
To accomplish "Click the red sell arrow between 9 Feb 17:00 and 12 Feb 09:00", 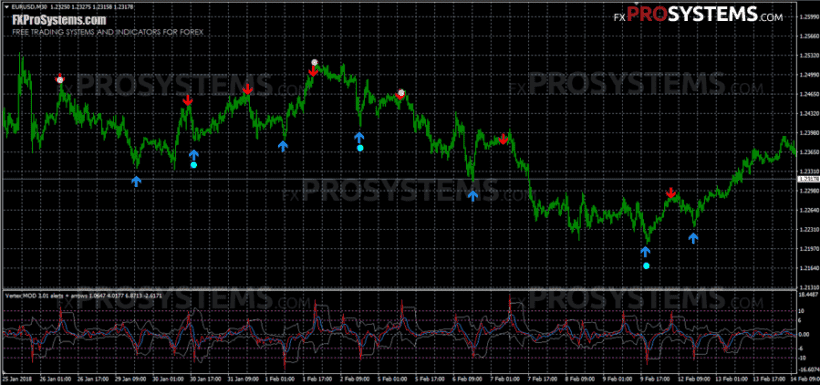I will 671,193.
